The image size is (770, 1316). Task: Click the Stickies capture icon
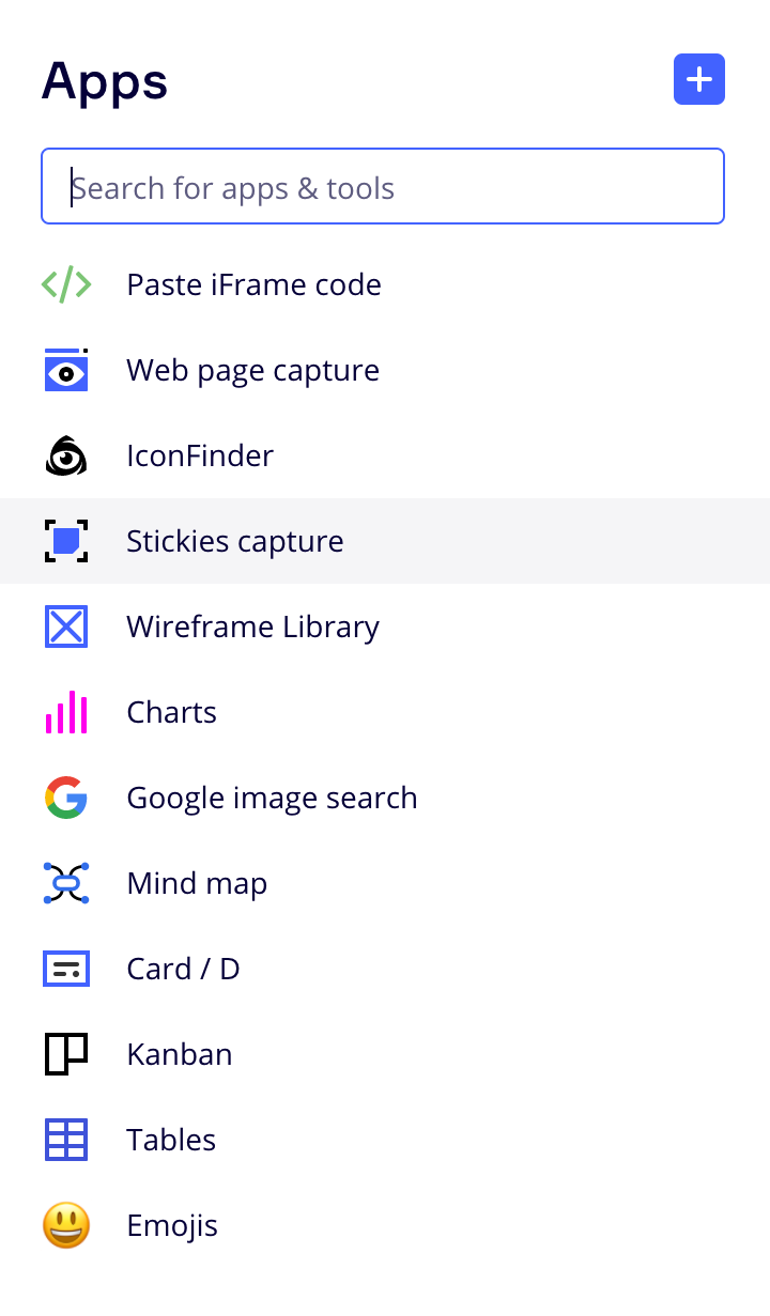click(66, 541)
